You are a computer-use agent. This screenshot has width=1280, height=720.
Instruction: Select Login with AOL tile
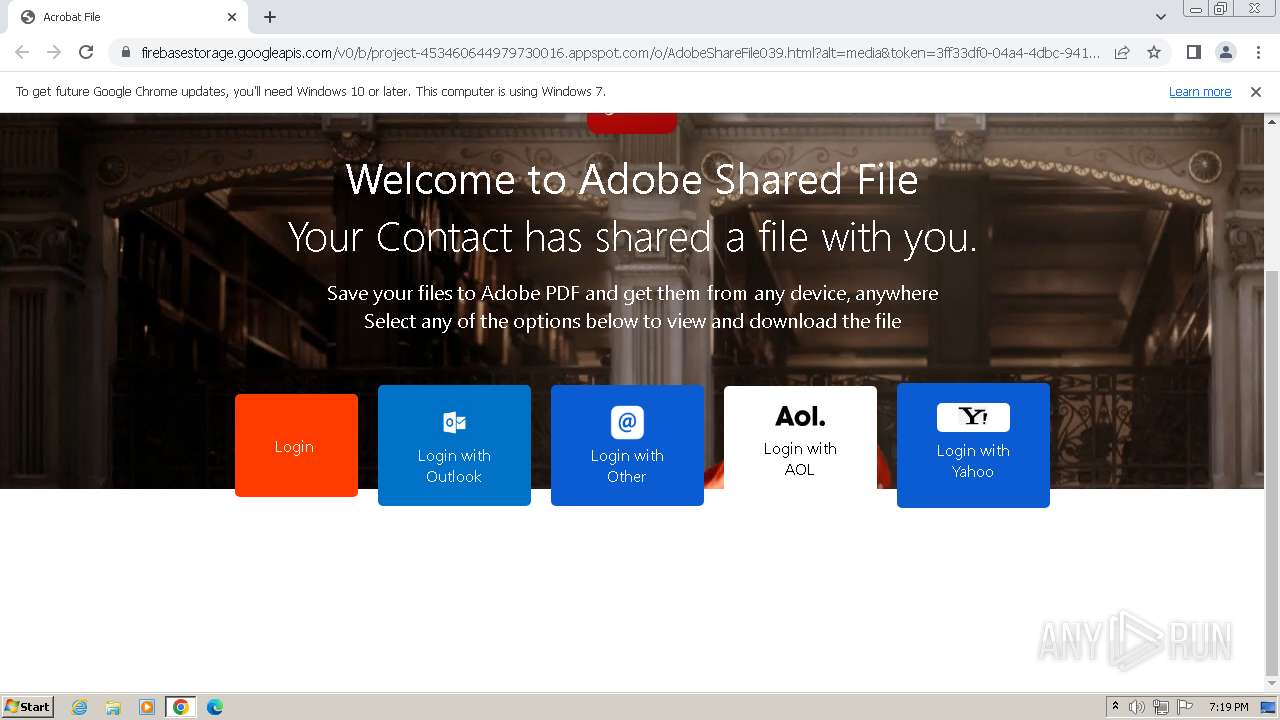coord(800,438)
